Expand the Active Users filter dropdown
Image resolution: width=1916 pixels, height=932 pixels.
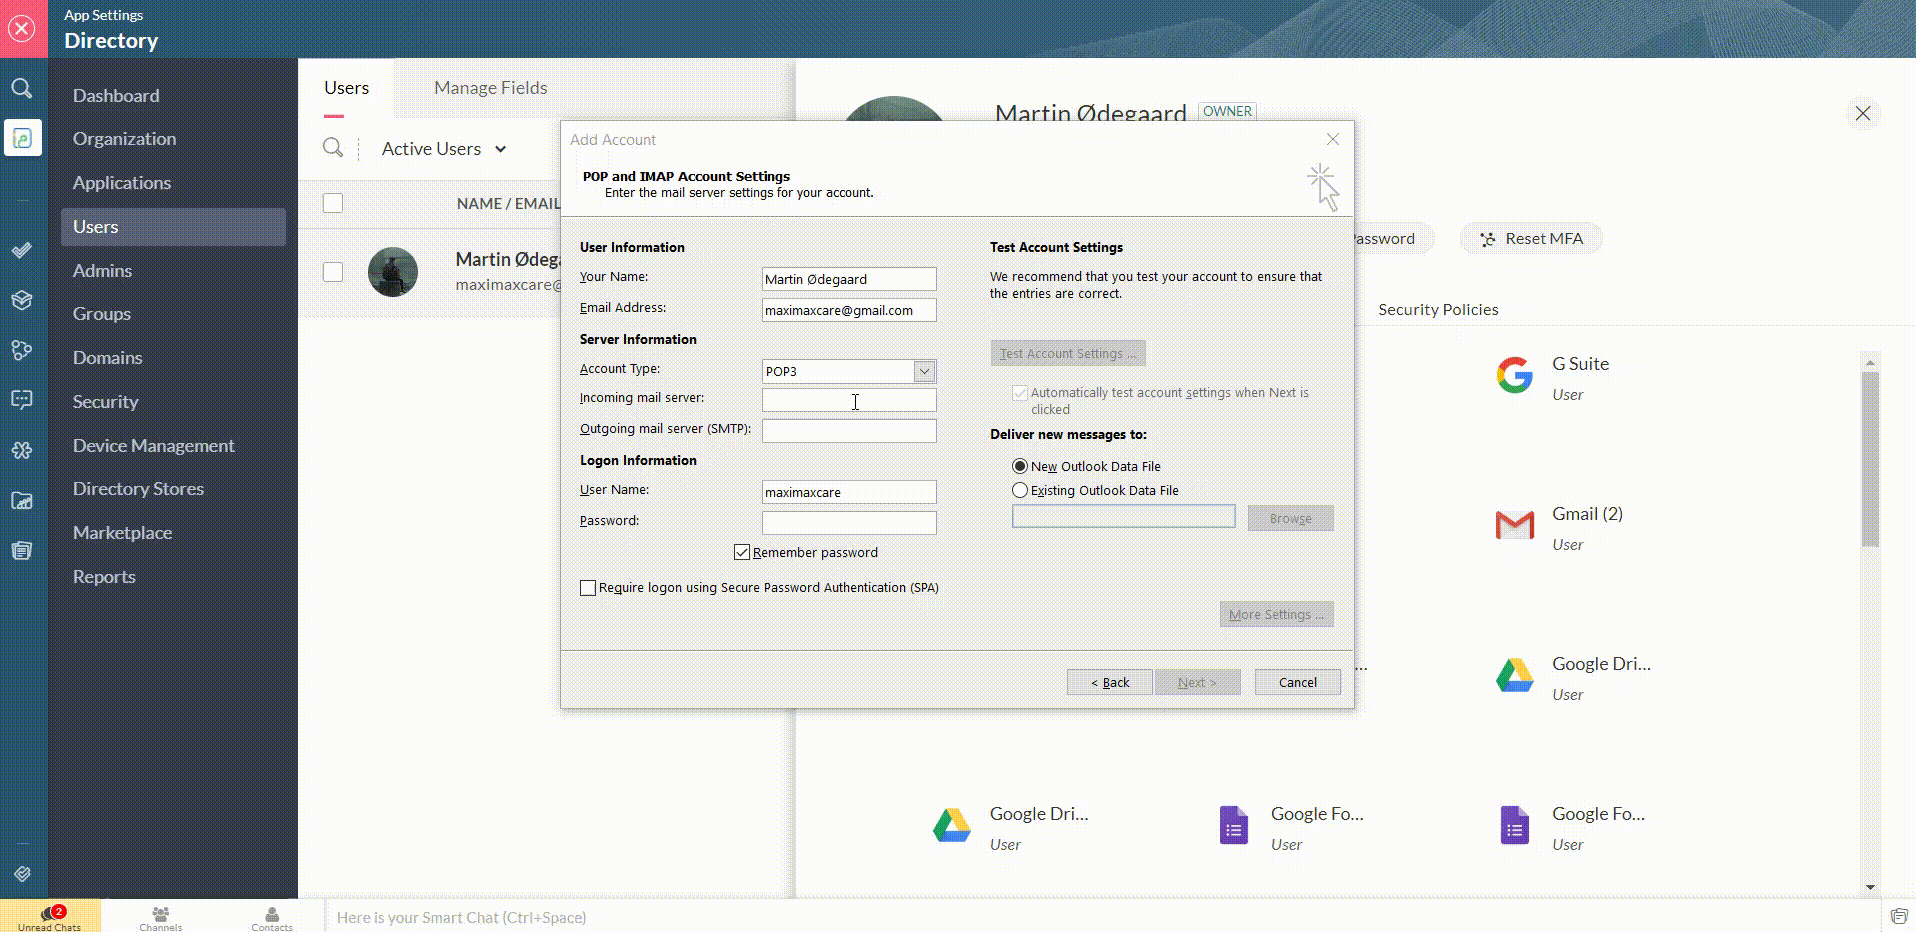pos(444,149)
